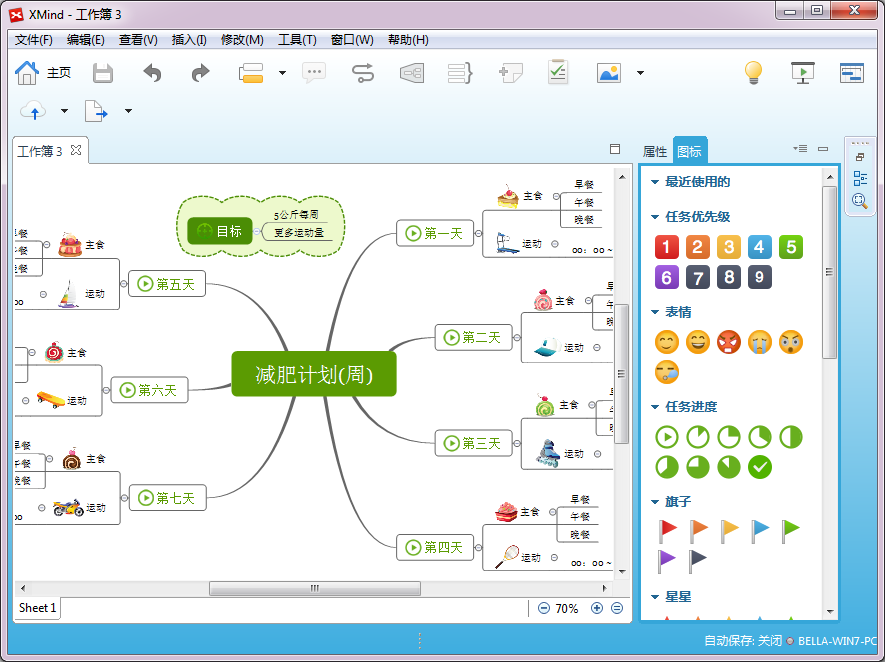The width and height of the screenshot is (885, 662).
Task: Collapse the 任务进度 marker section
Action: point(655,407)
